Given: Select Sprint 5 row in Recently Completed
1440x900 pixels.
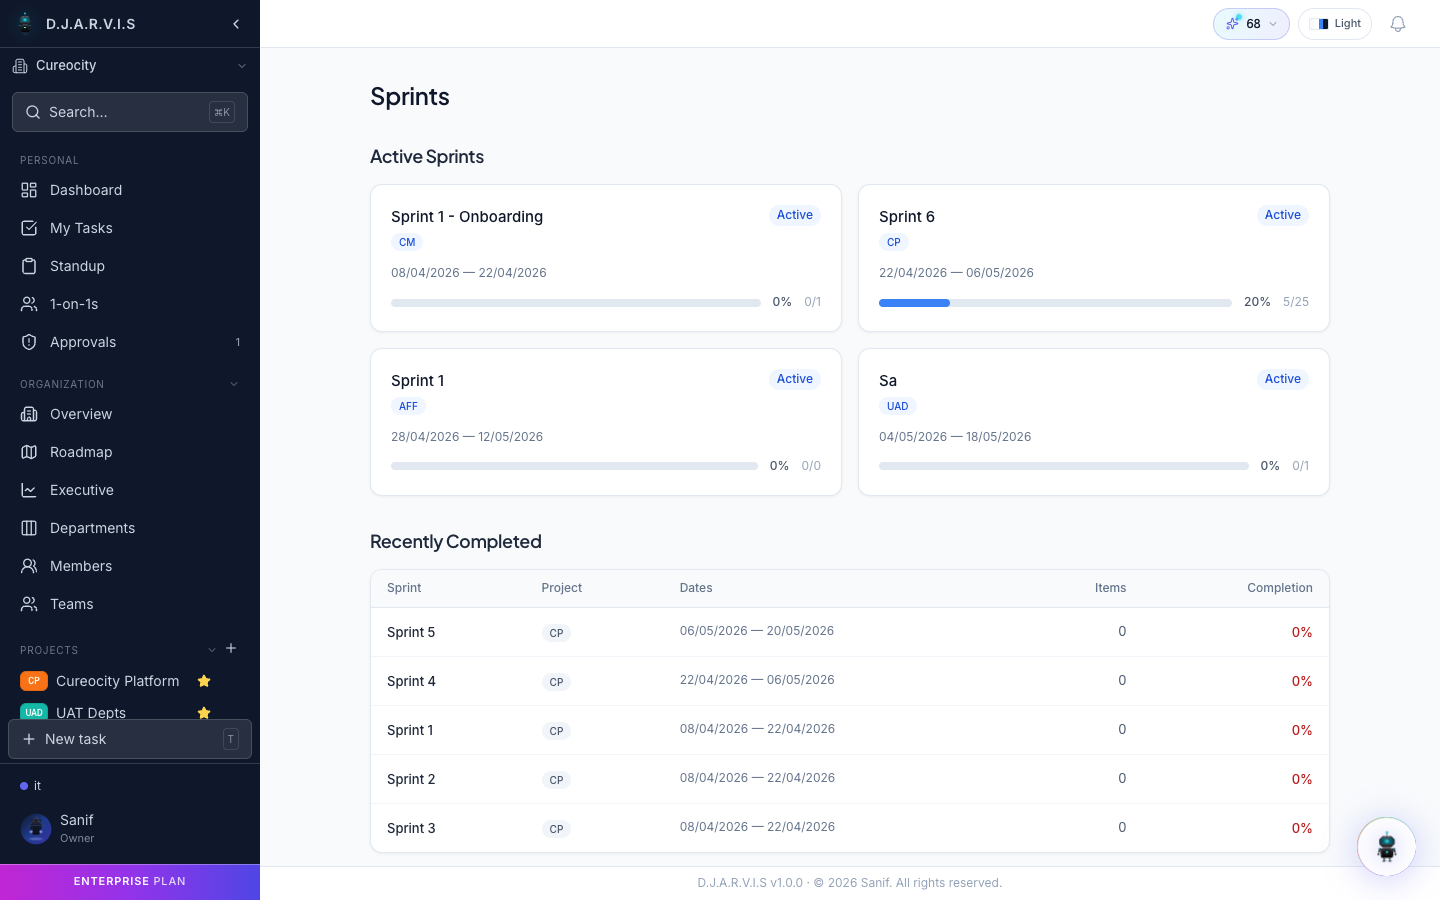Looking at the screenshot, I should click(850, 632).
